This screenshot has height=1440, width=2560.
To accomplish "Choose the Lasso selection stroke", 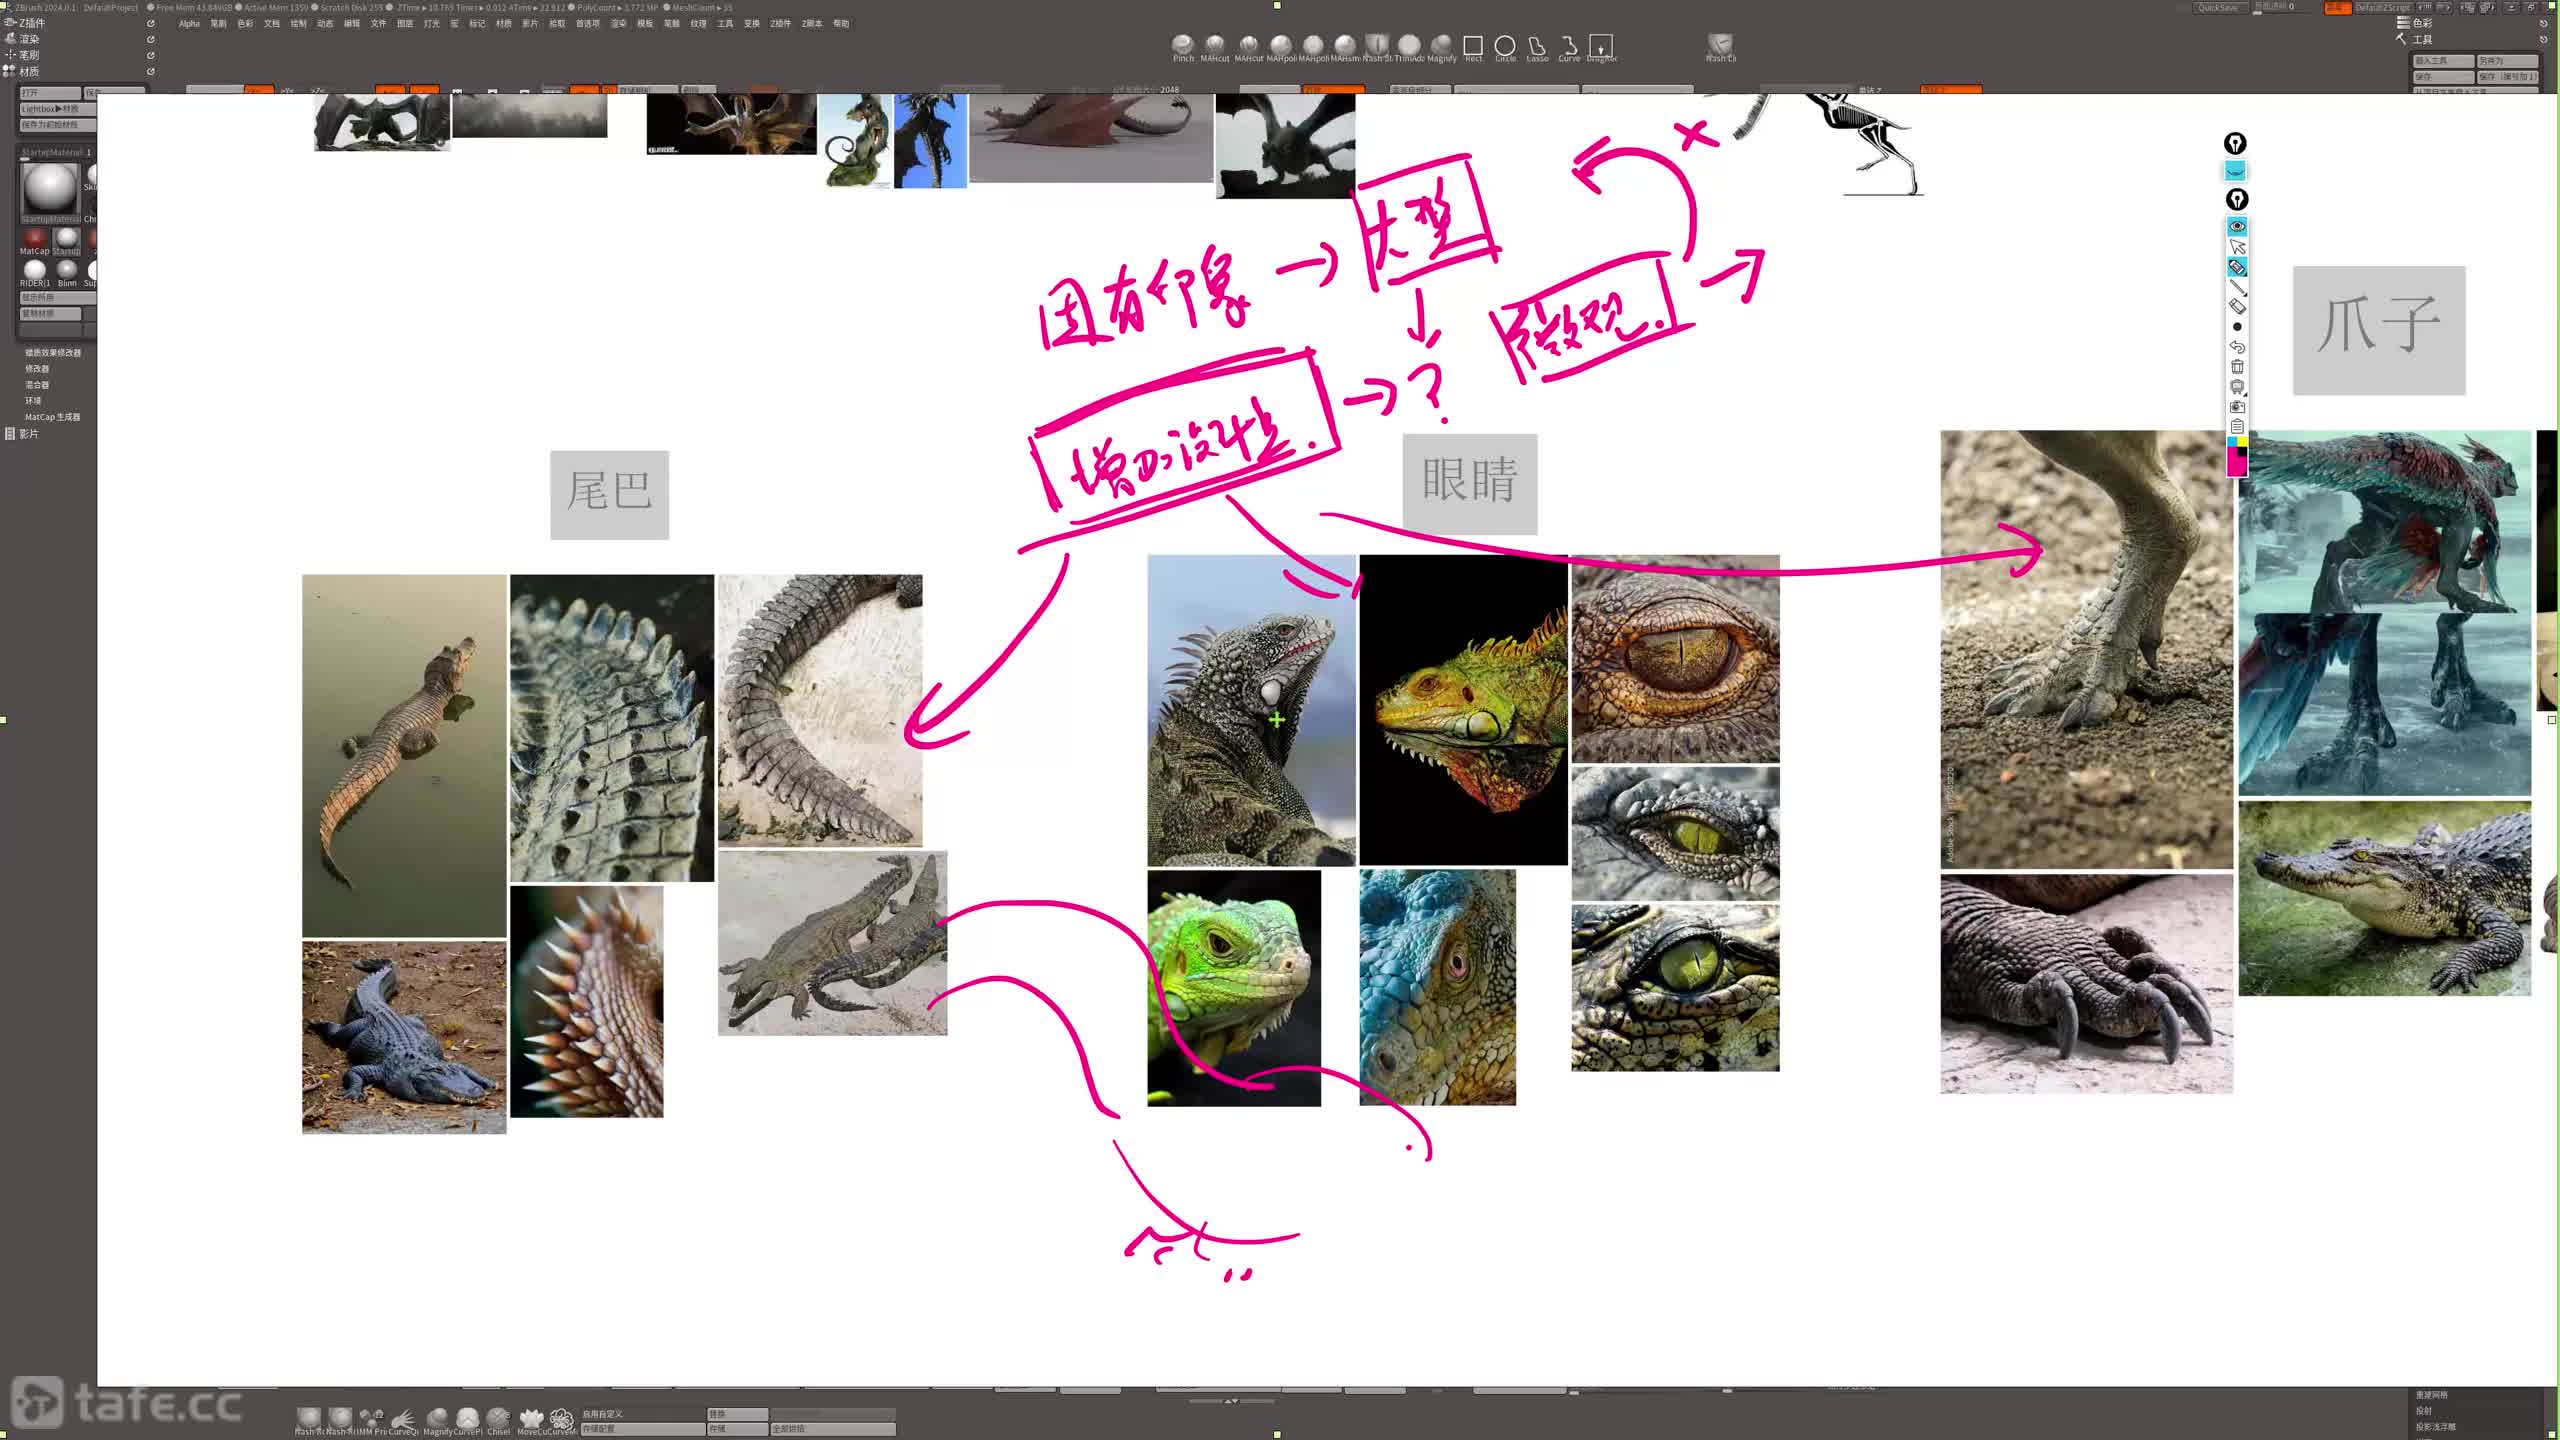I will [x=1537, y=46].
